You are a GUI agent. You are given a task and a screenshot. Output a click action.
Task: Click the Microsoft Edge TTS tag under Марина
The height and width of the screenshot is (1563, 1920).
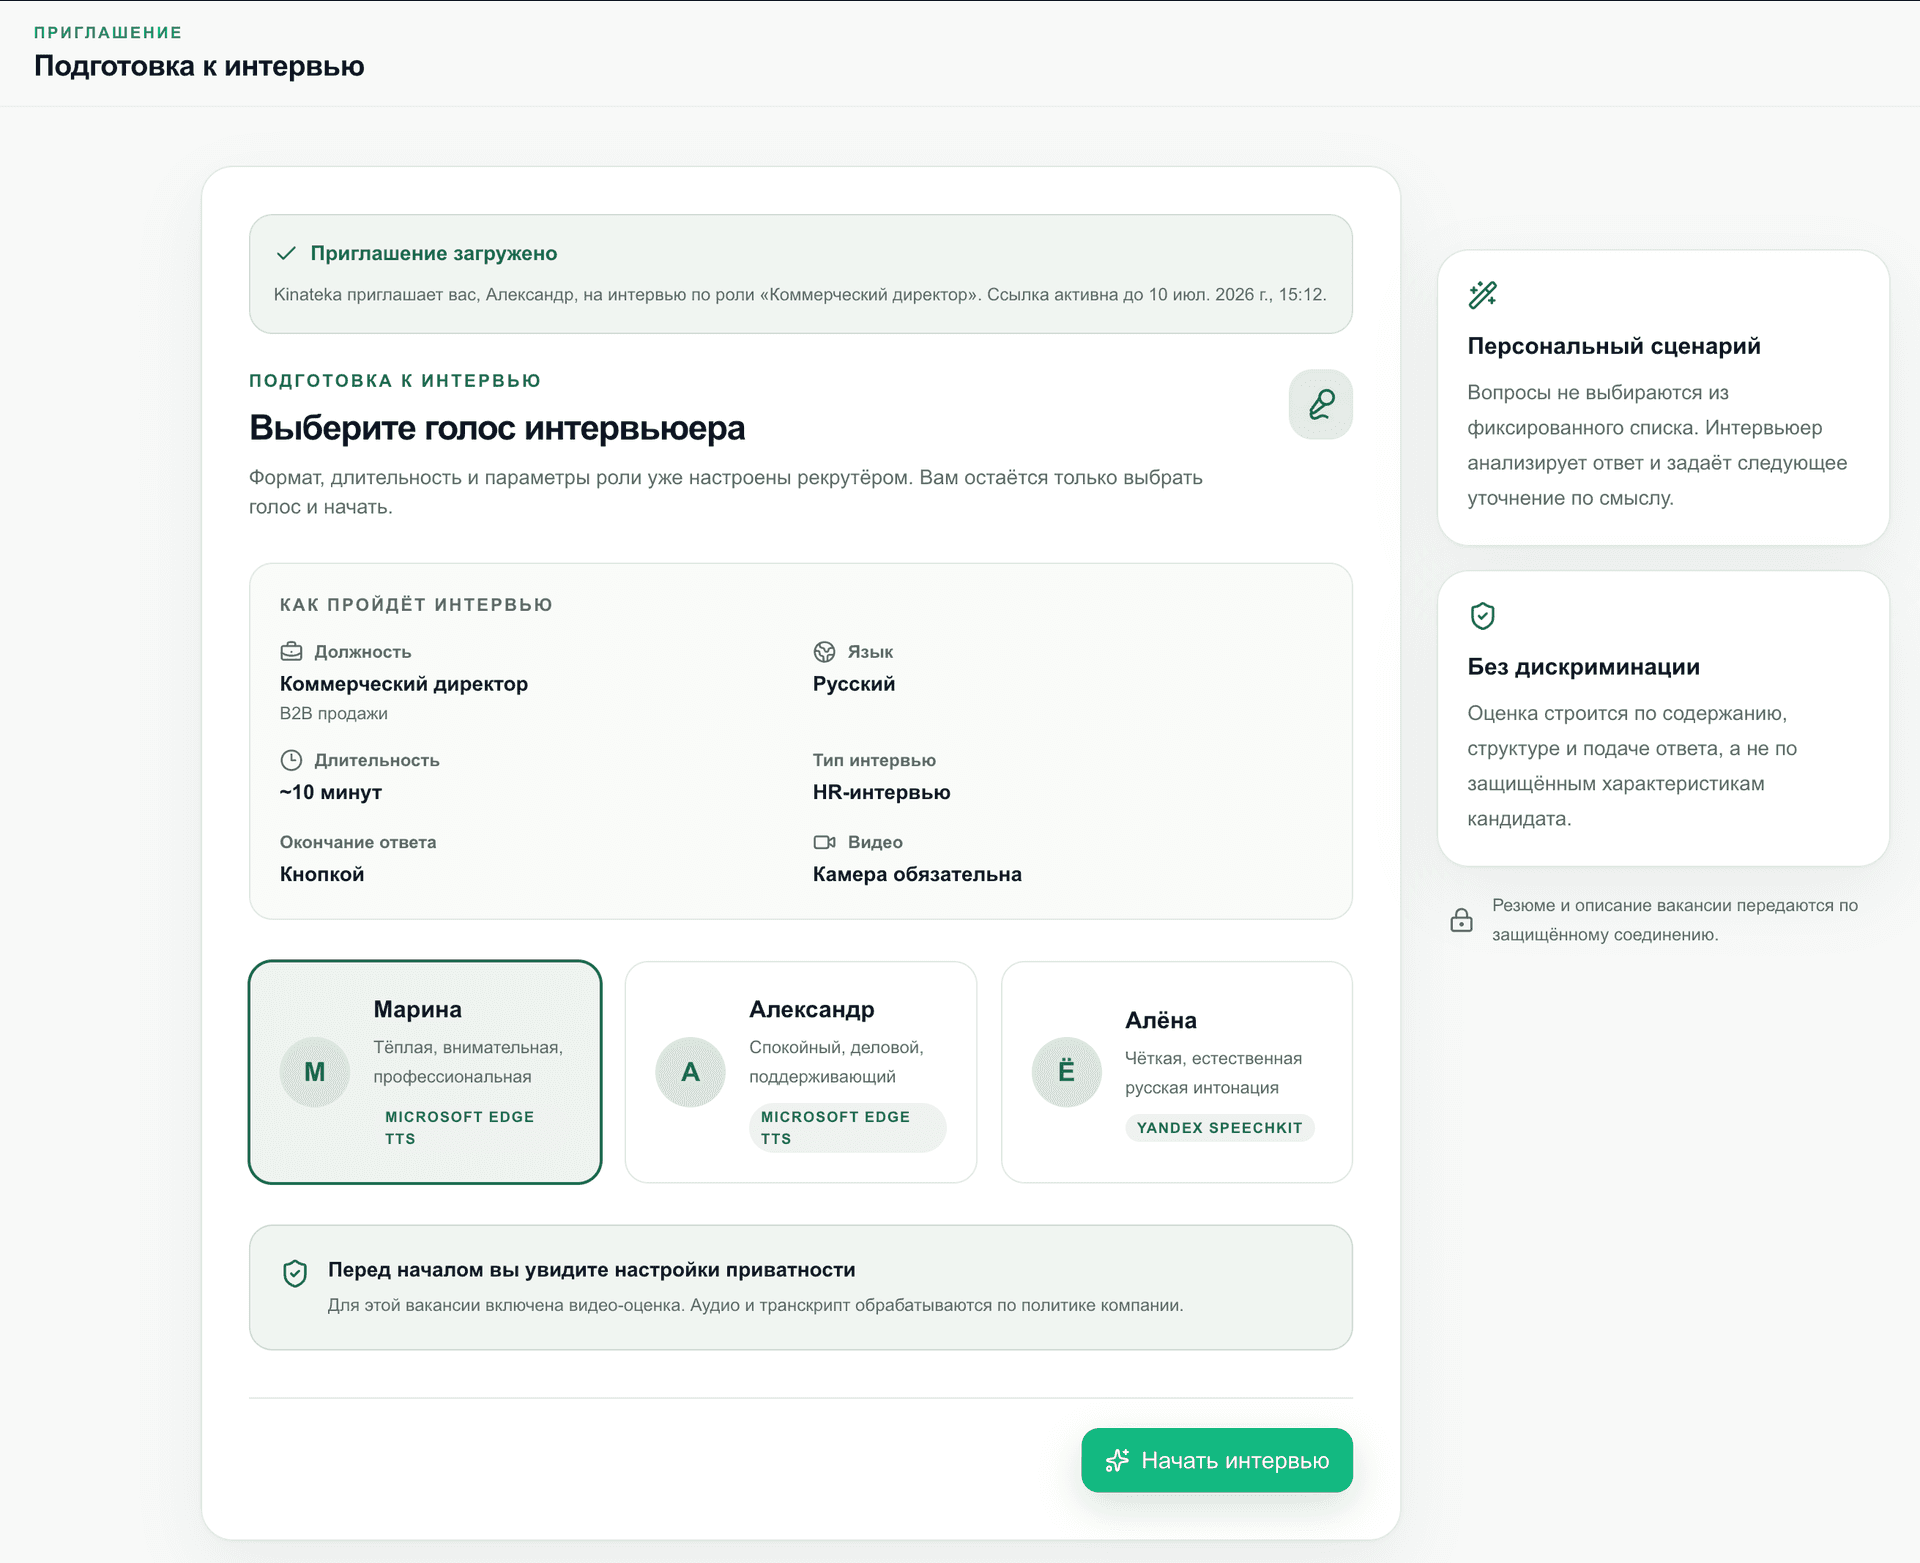click(x=470, y=1128)
